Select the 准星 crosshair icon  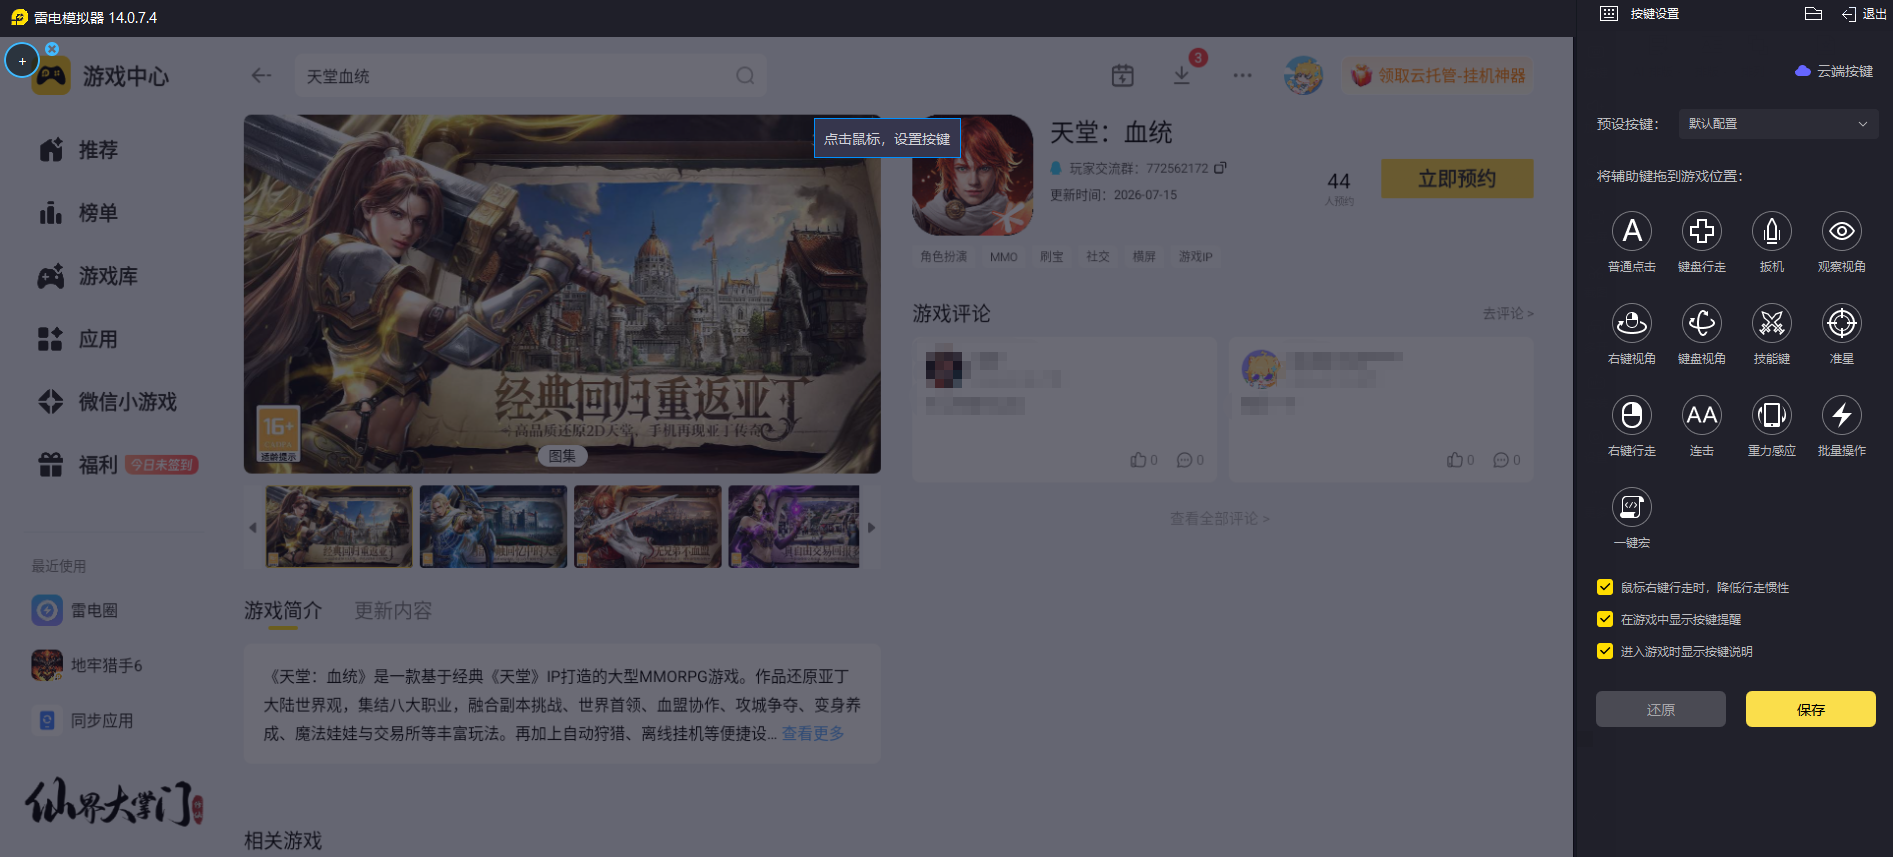(x=1842, y=324)
